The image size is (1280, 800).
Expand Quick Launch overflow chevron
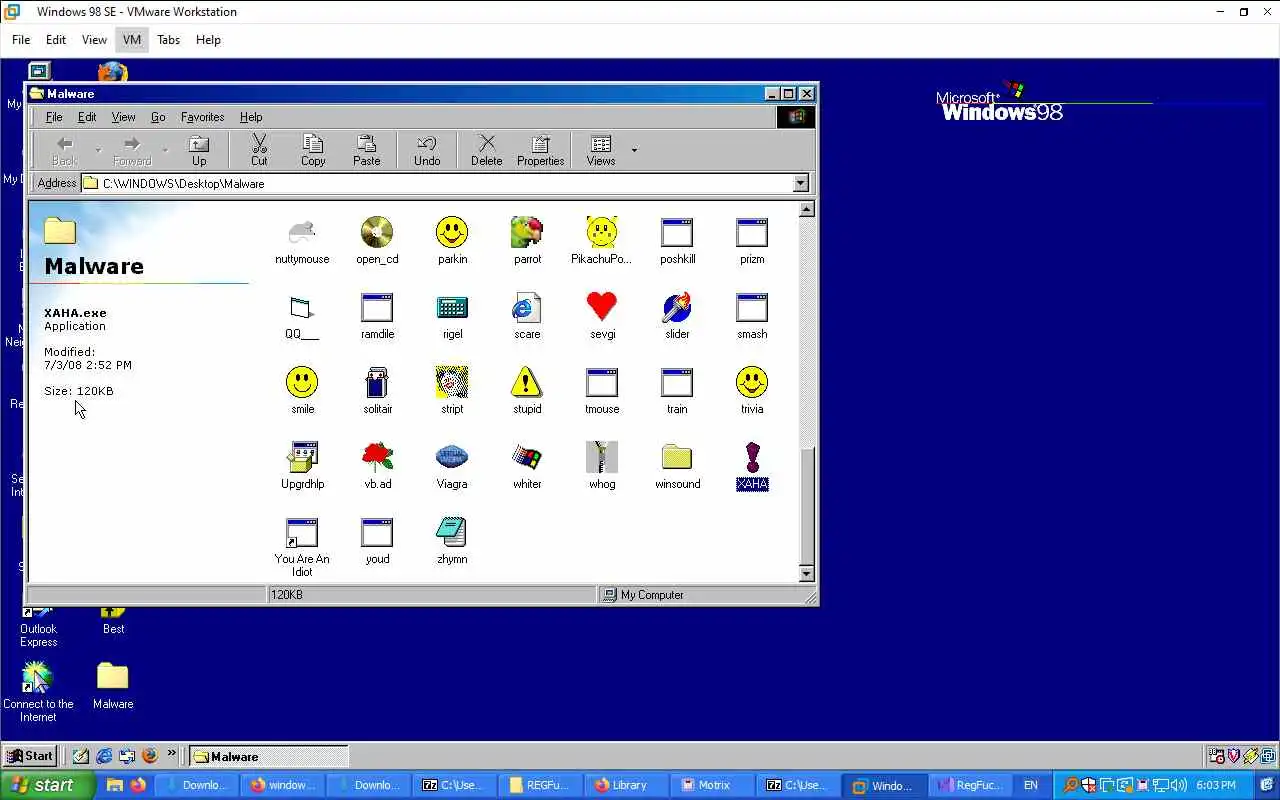pyautogui.click(x=172, y=754)
